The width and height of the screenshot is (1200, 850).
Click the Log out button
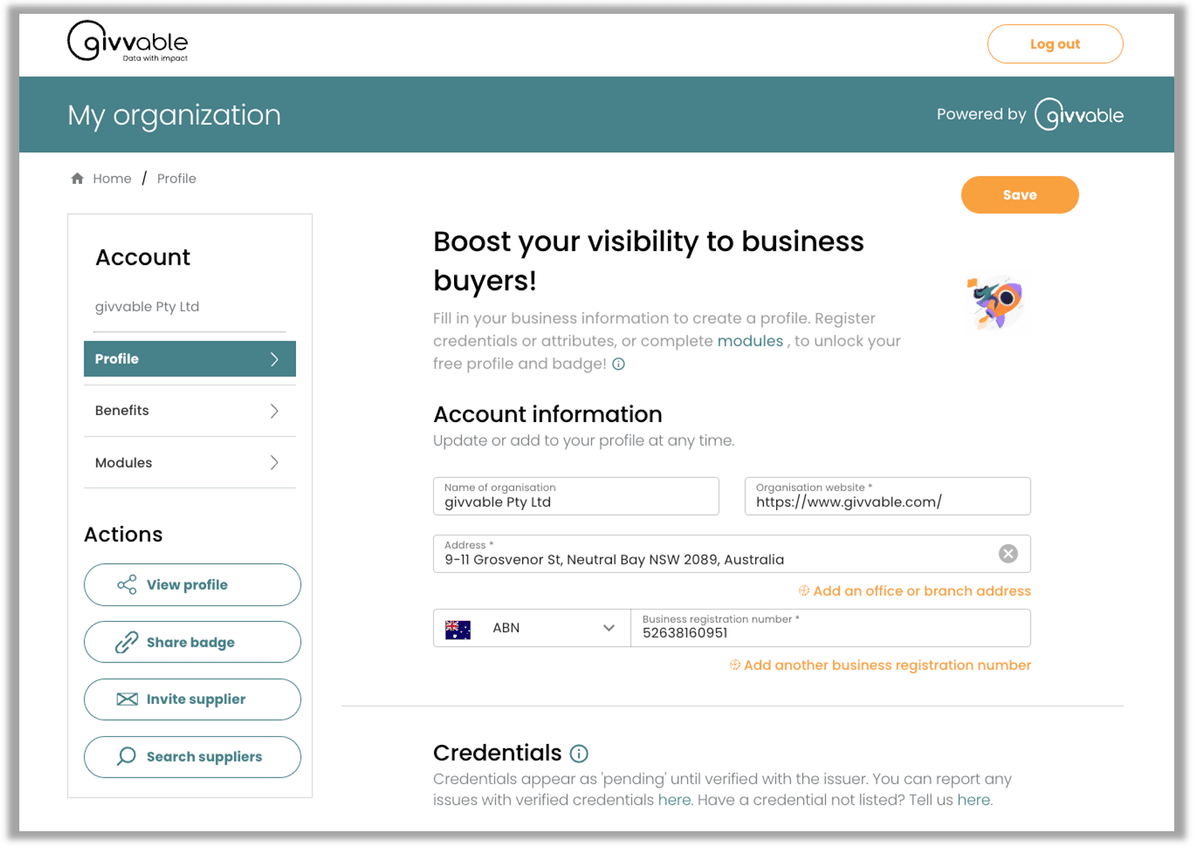click(x=1055, y=44)
